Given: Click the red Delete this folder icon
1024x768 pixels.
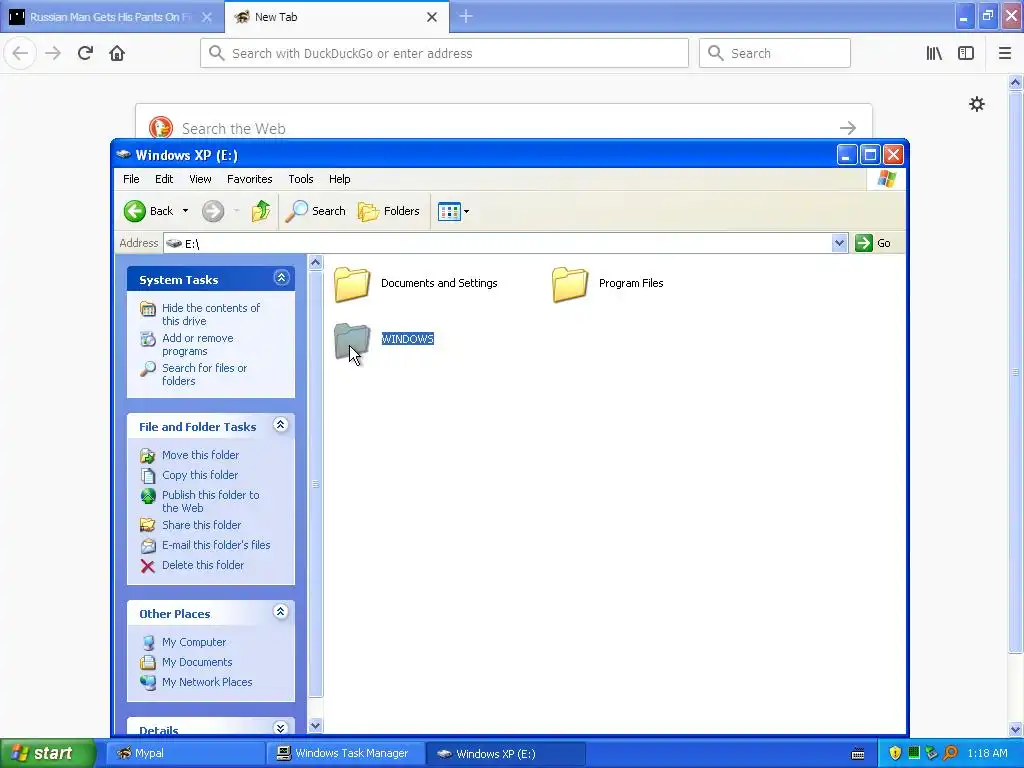Looking at the screenshot, I should (x=148, y=566).
